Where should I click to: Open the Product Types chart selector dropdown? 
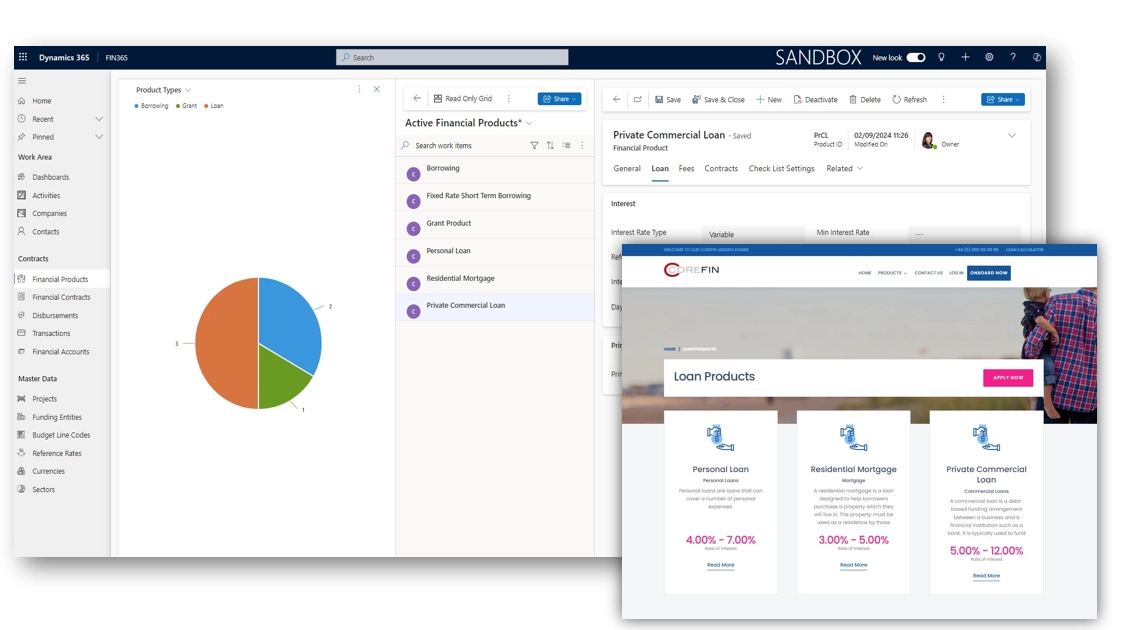coord(188,90)
